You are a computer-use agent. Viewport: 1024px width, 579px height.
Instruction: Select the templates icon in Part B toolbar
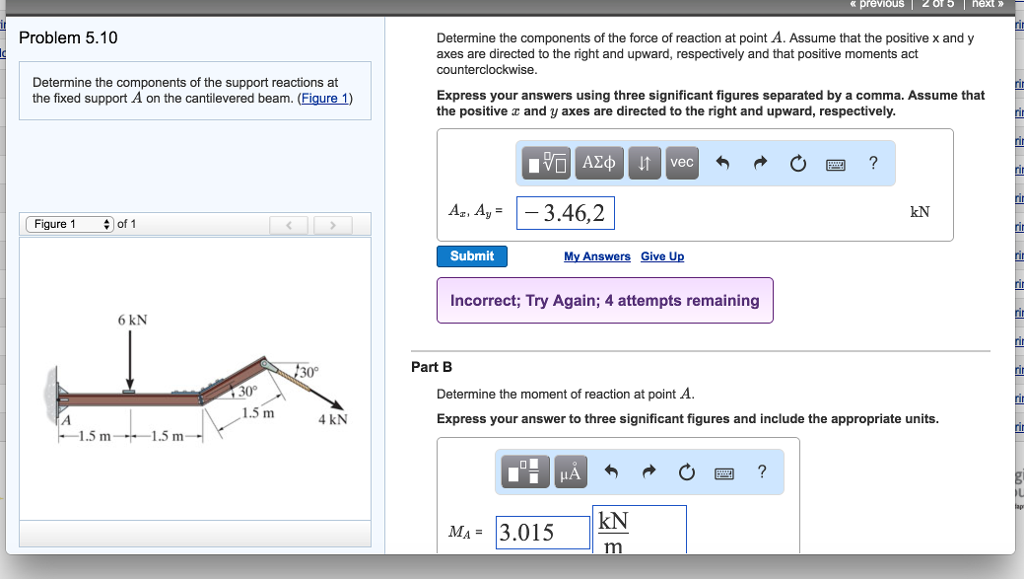pyautogui.click(x=527, y=472)
